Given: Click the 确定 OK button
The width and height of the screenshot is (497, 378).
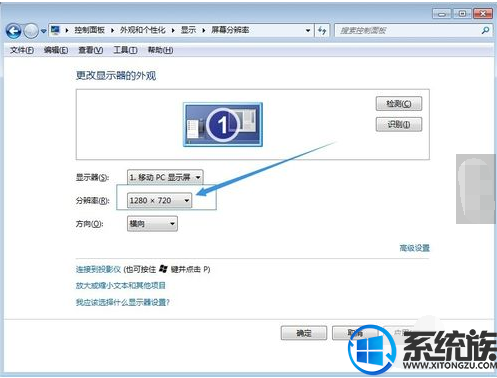Looking at the screenshot, I should click(304, 333).
